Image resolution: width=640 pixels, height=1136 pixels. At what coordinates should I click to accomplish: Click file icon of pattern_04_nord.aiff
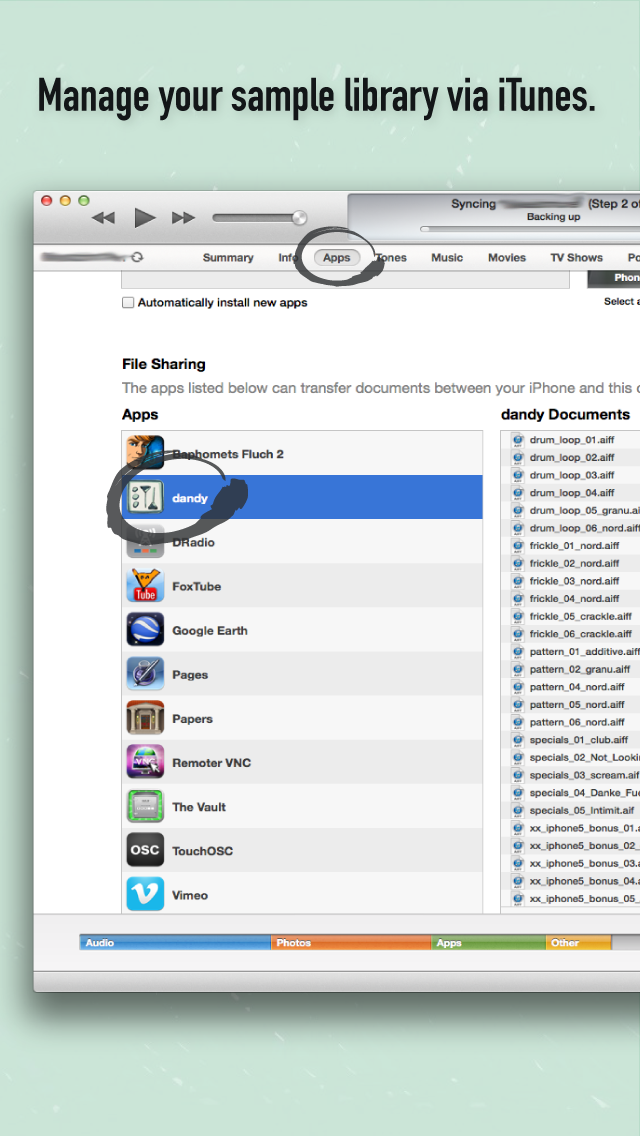518,687
